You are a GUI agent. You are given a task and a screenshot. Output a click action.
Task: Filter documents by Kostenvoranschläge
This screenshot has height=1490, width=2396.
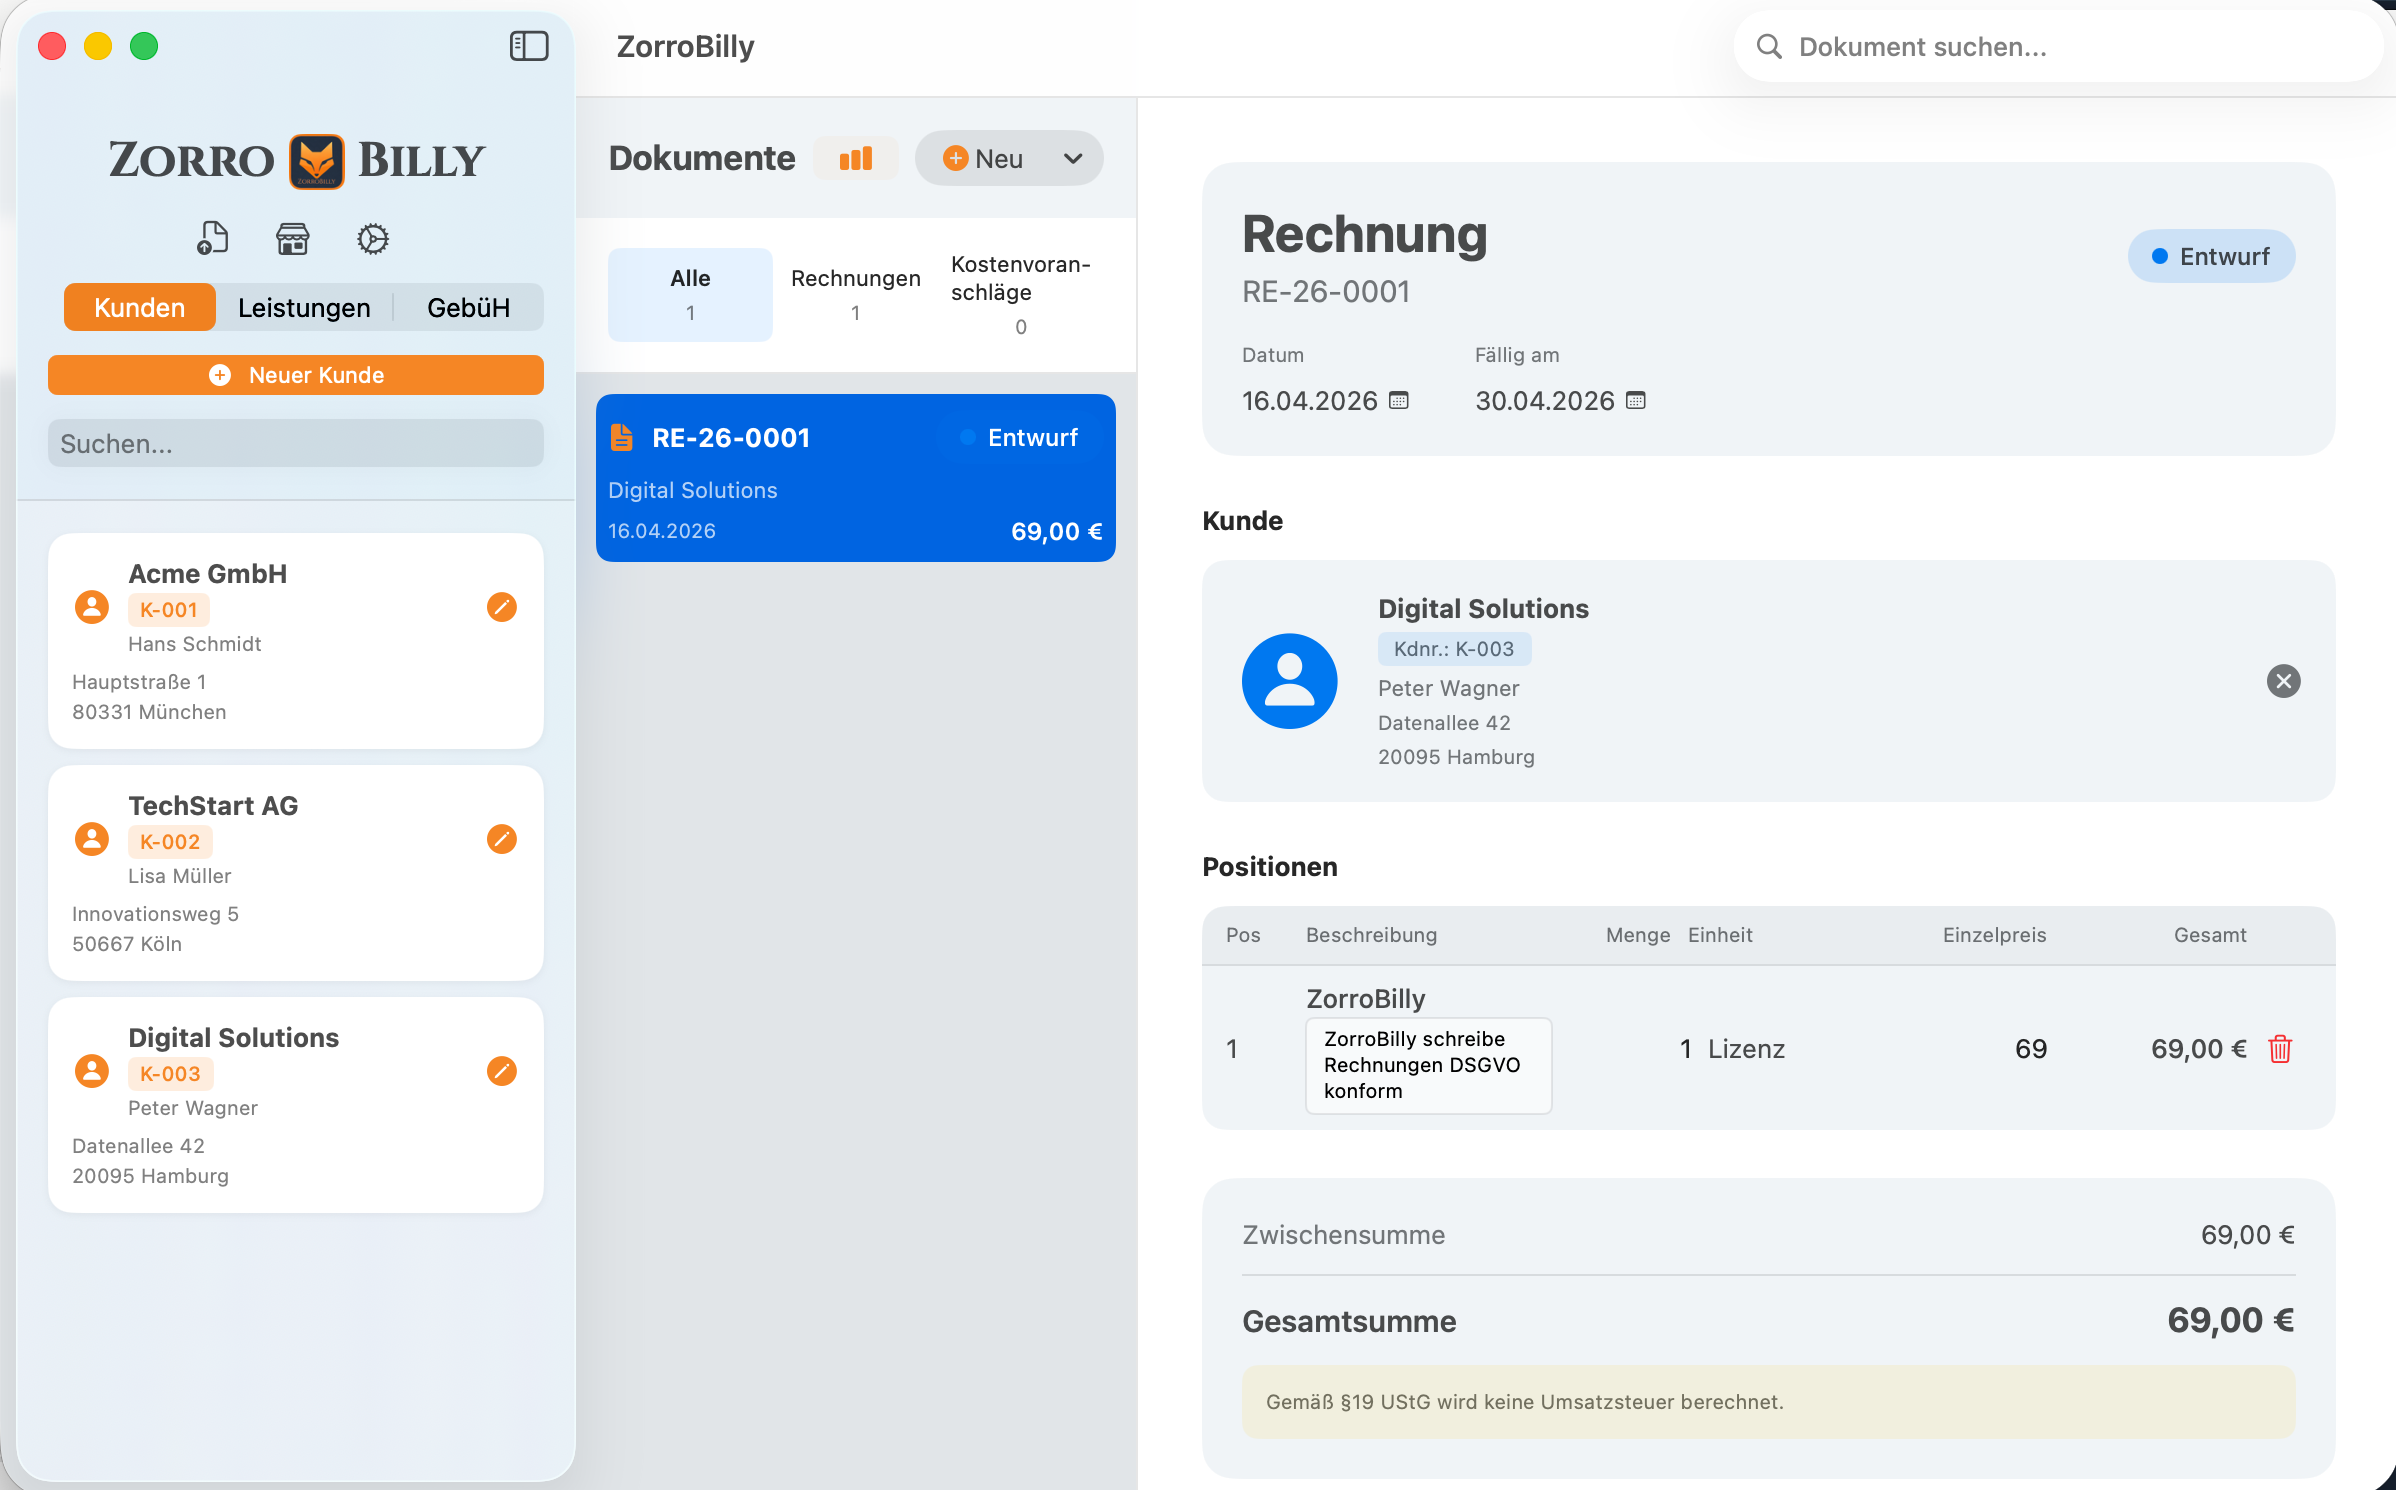point(1021,295)
